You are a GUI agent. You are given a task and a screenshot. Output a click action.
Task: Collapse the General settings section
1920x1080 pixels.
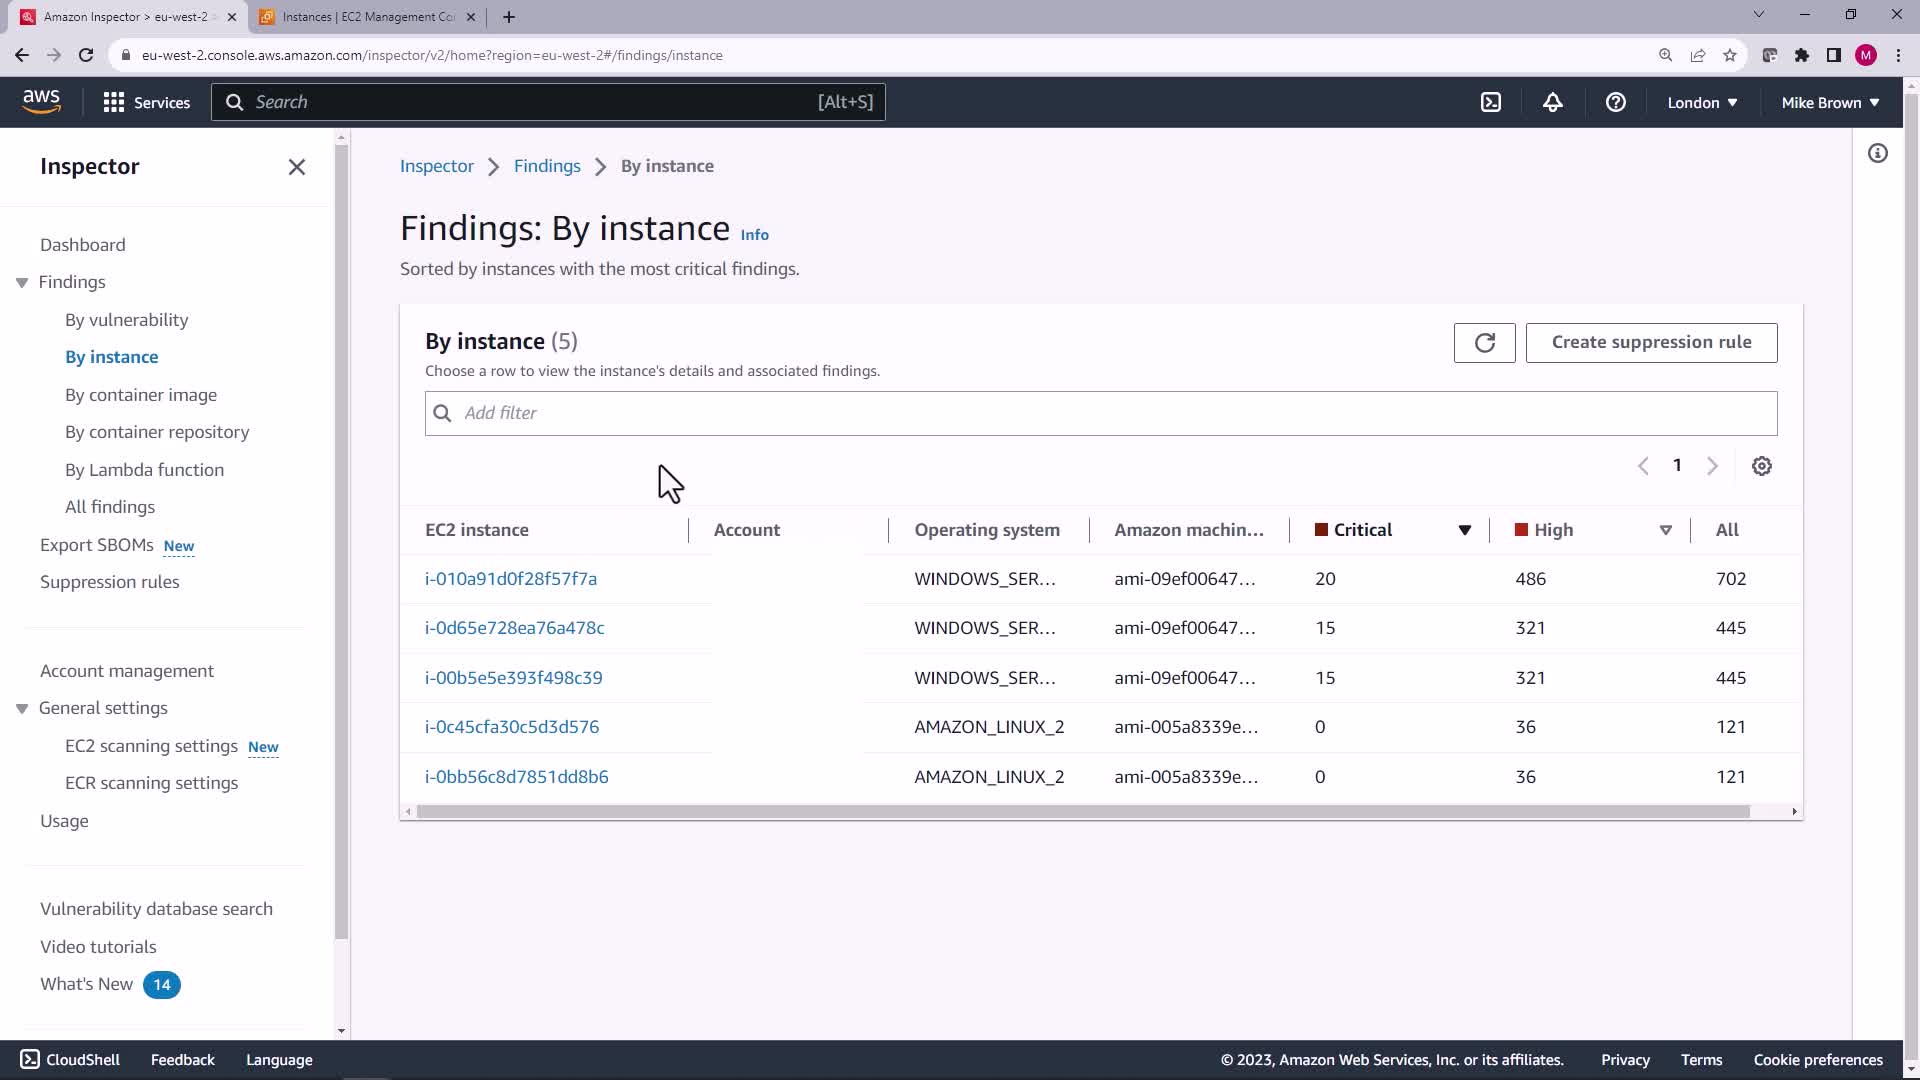[22, 709]
